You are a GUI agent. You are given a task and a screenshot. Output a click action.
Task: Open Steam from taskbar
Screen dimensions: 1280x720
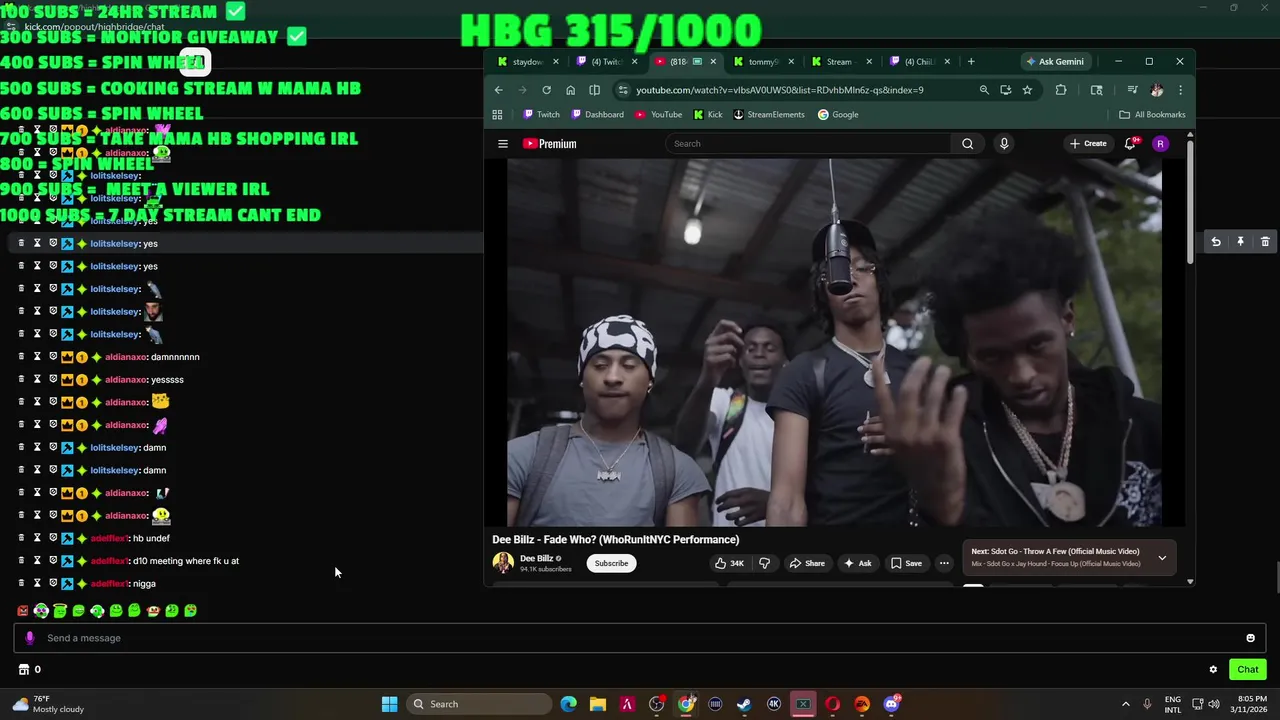tap(744, 704)
